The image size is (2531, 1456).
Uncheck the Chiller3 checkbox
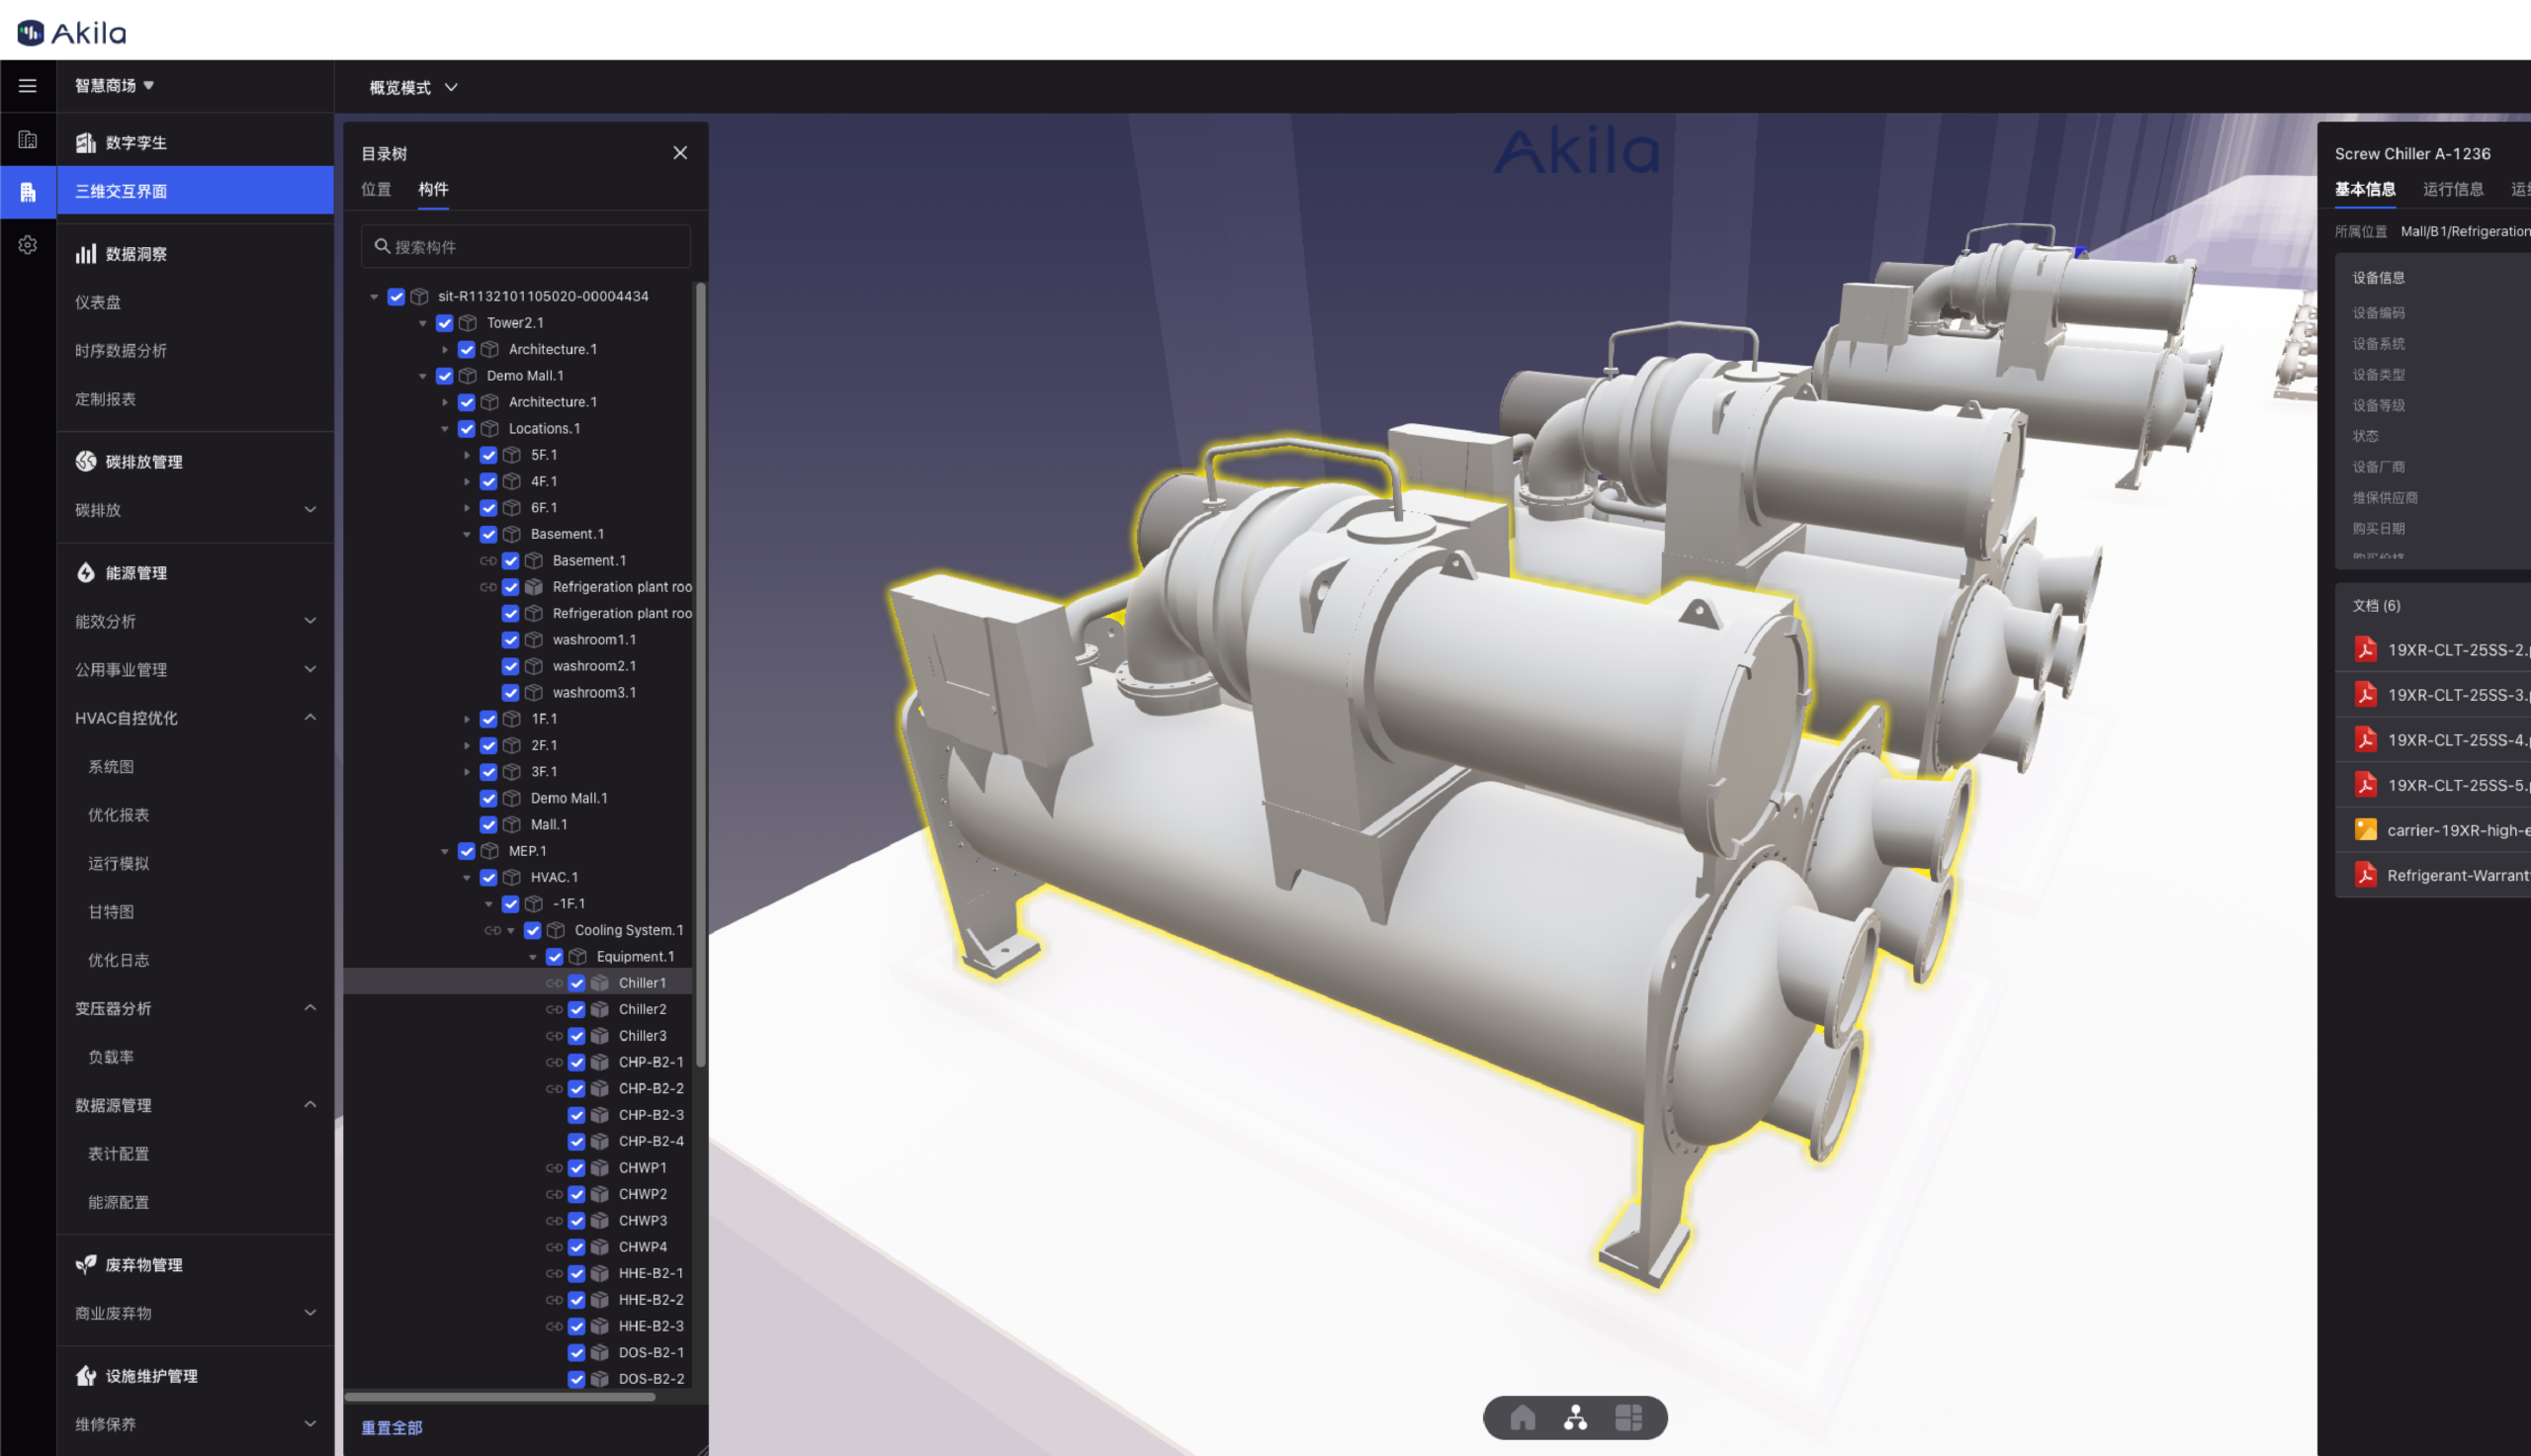tap(577, 1036)
